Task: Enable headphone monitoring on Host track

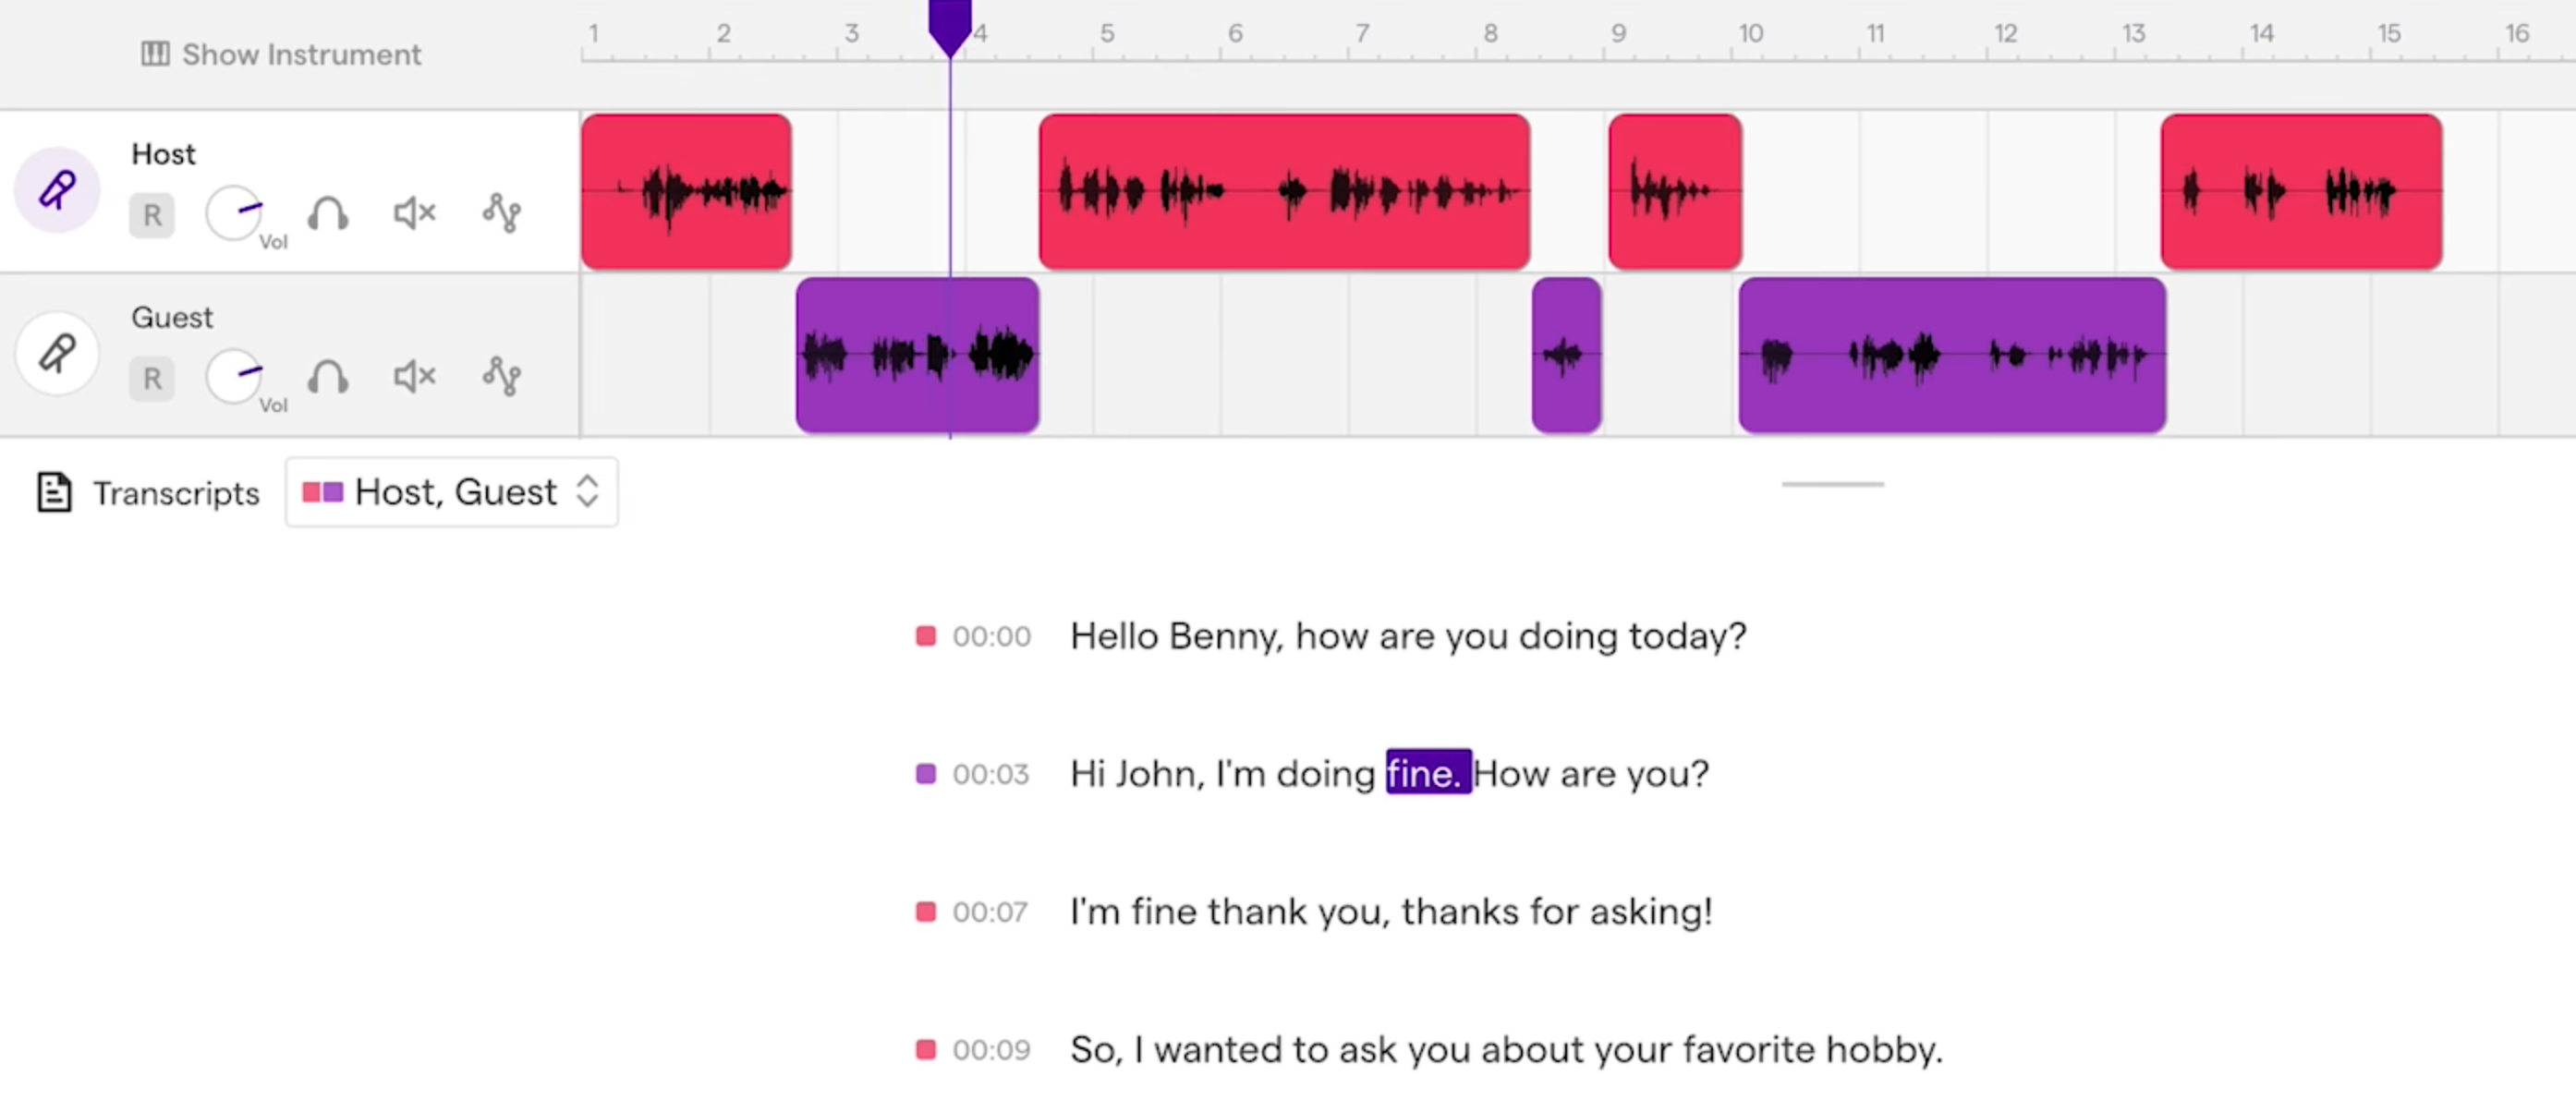Action: pos(328,213)
